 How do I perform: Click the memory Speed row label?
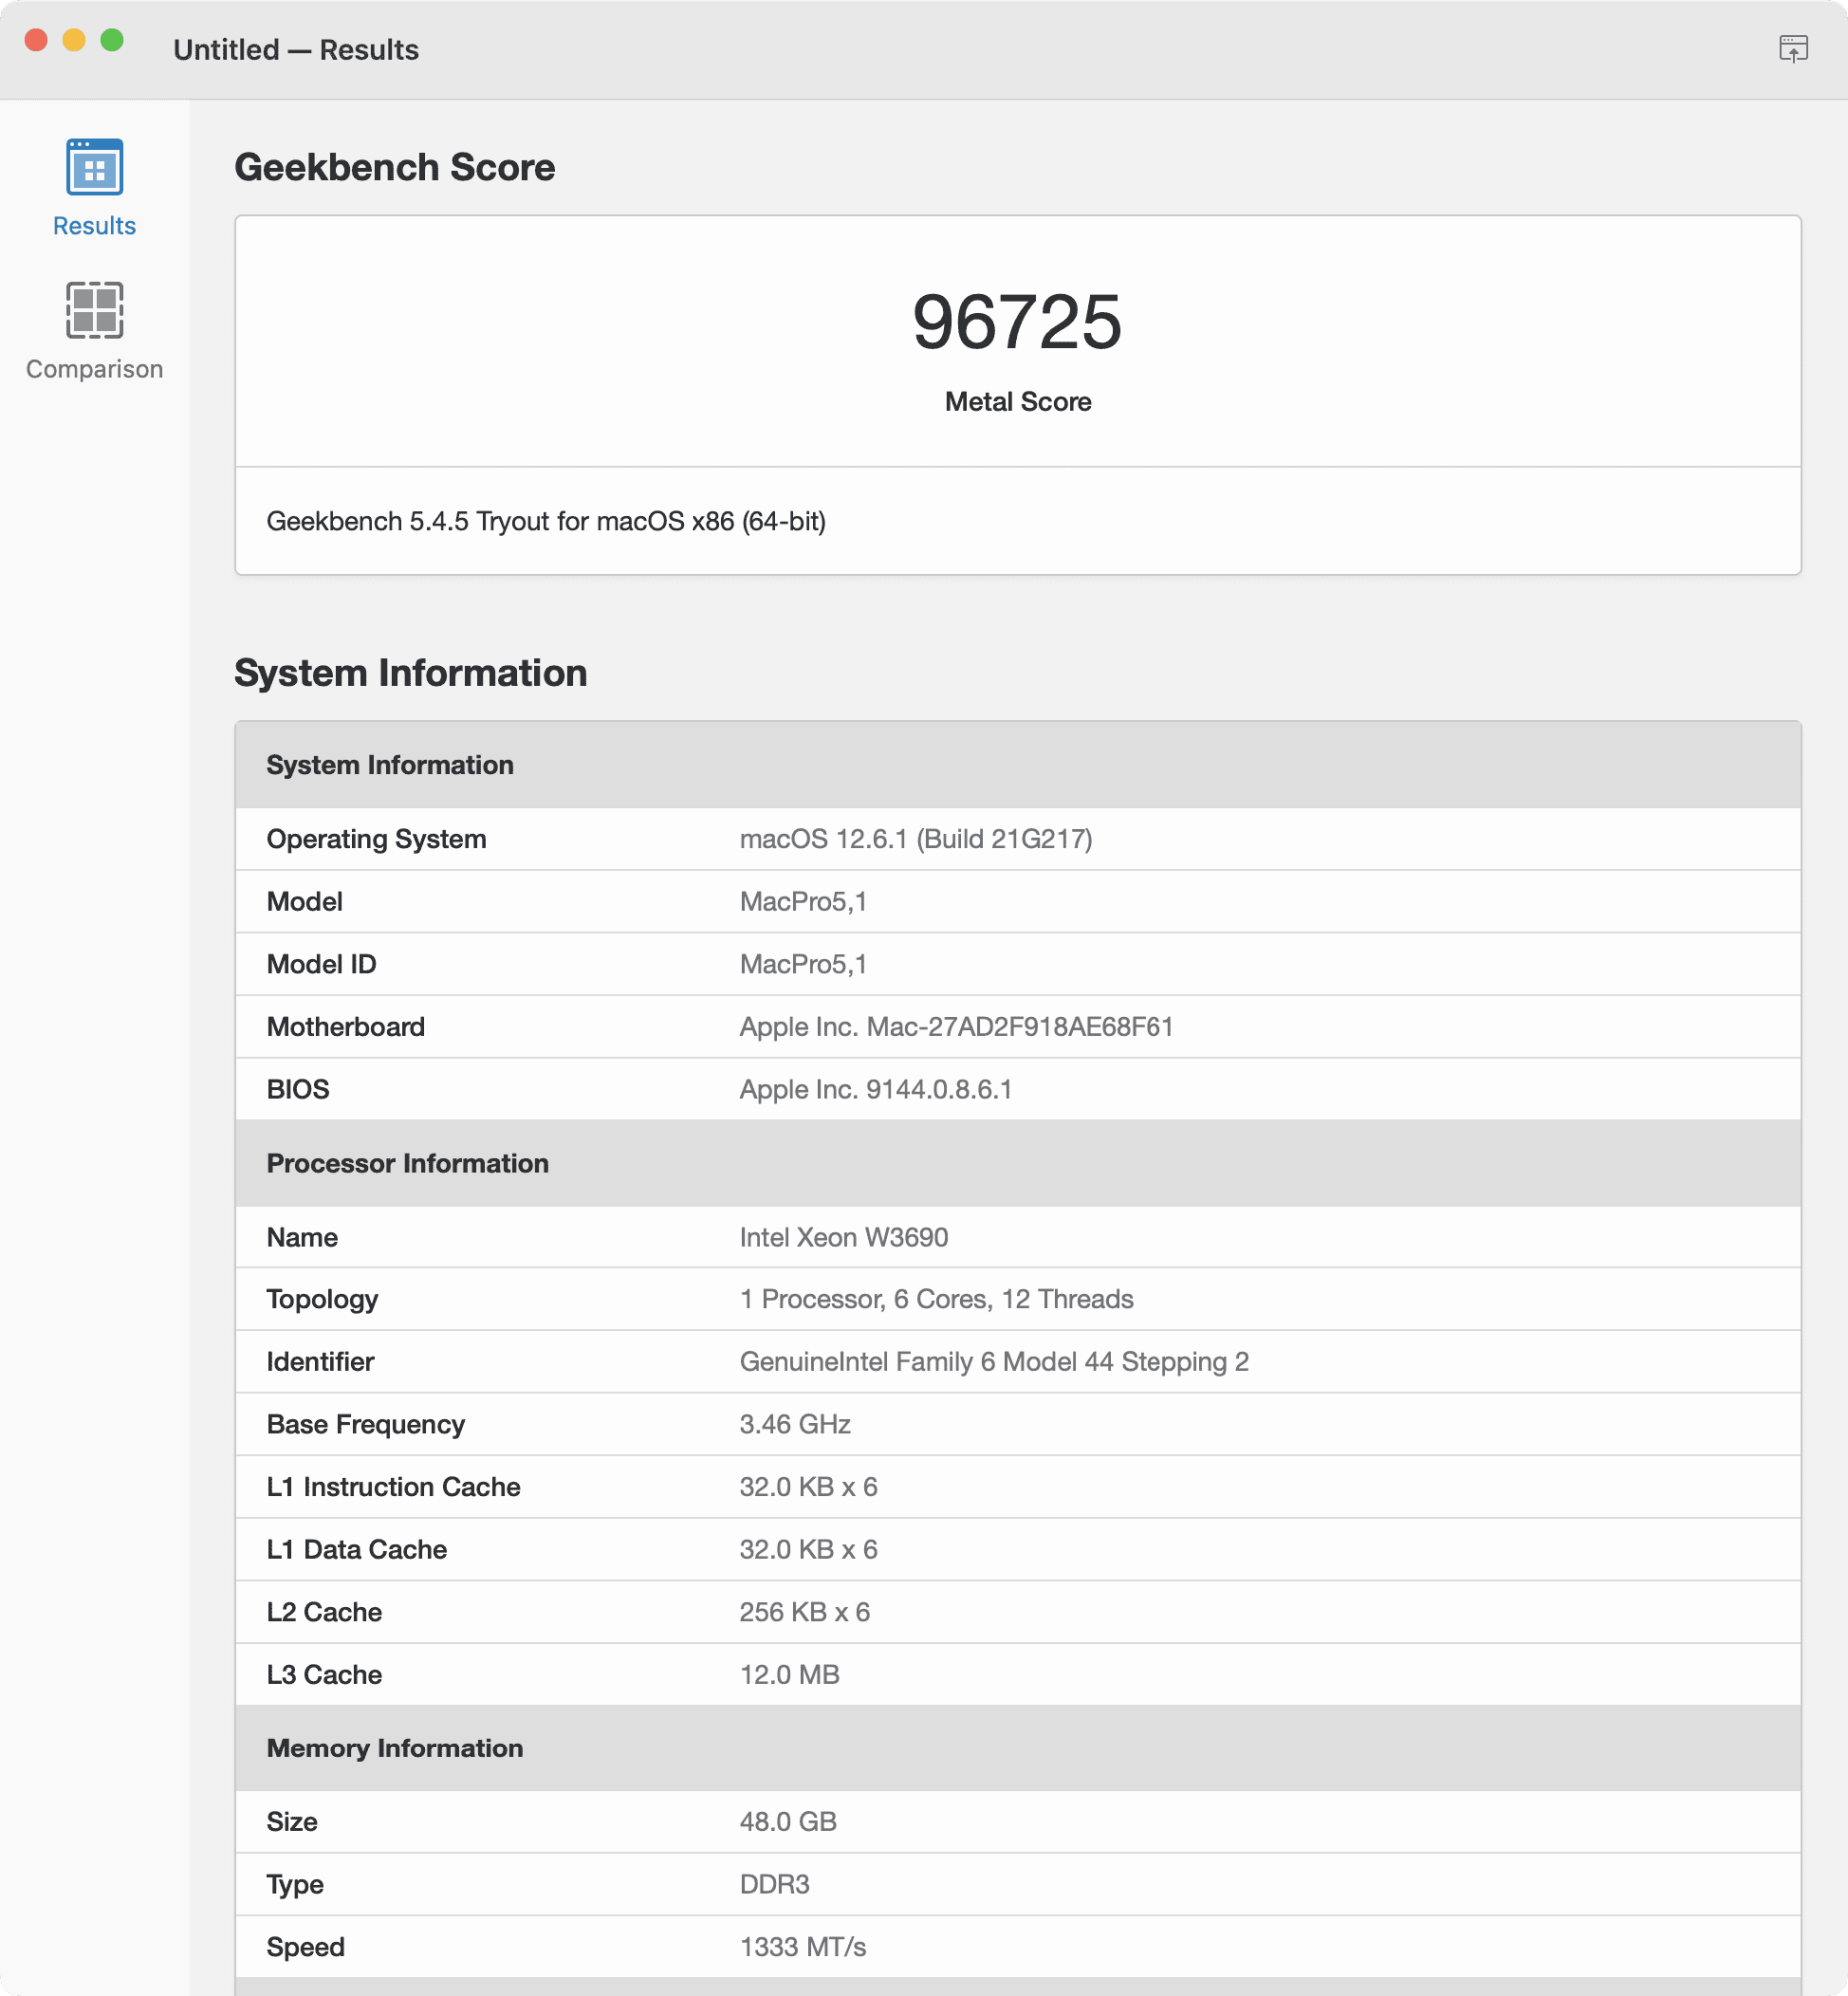point(305,1947)
